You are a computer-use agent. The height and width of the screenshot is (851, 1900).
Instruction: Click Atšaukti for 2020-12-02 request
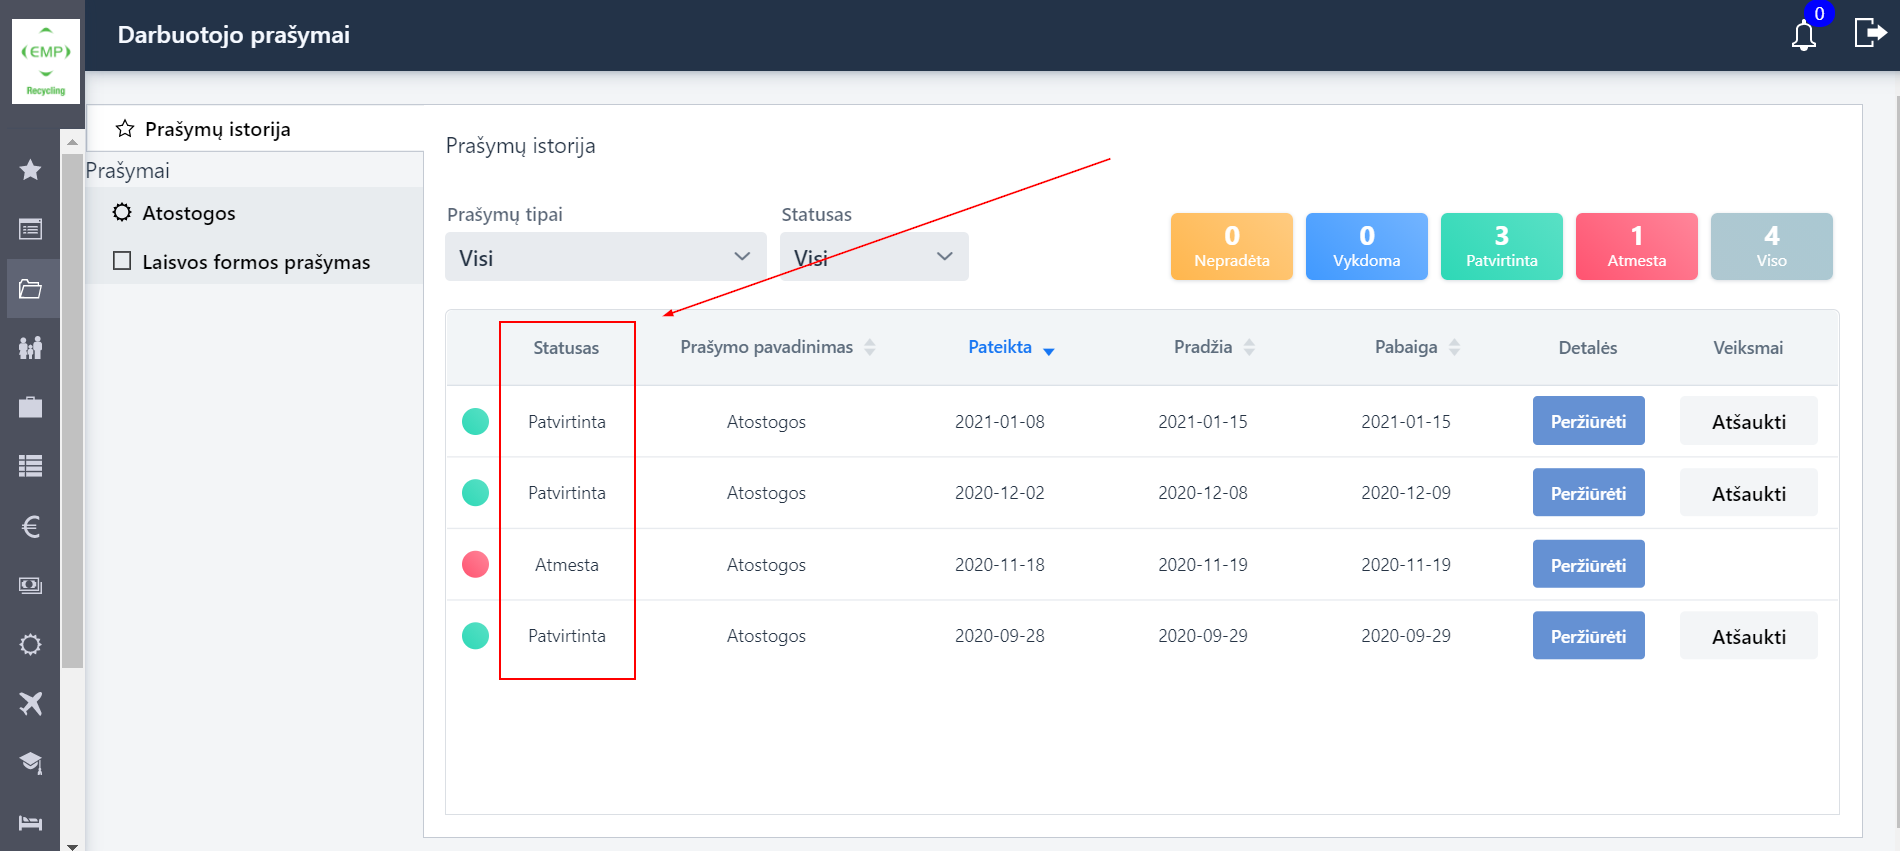1748,493
